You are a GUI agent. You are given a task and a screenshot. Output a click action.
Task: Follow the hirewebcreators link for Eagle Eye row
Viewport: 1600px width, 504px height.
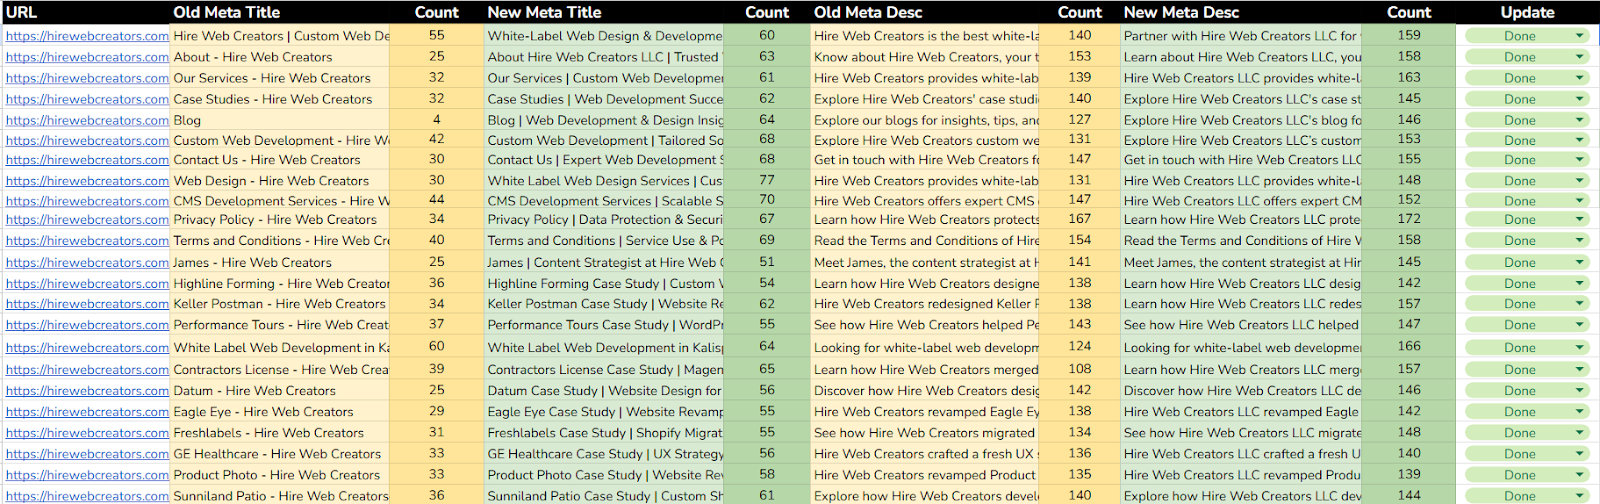tap(87, 412)
